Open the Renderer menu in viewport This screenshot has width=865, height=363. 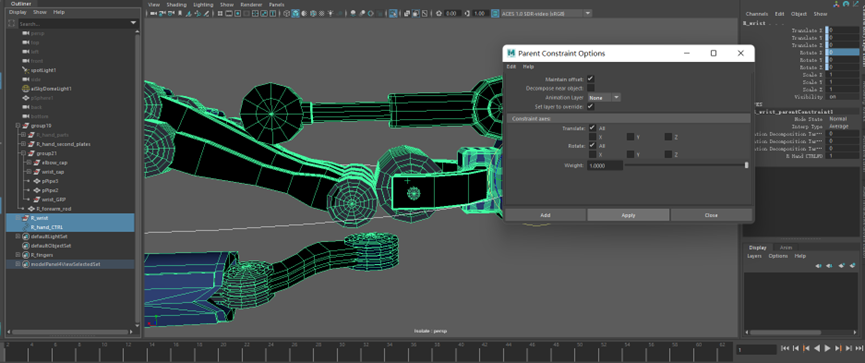tap(251, 4)
